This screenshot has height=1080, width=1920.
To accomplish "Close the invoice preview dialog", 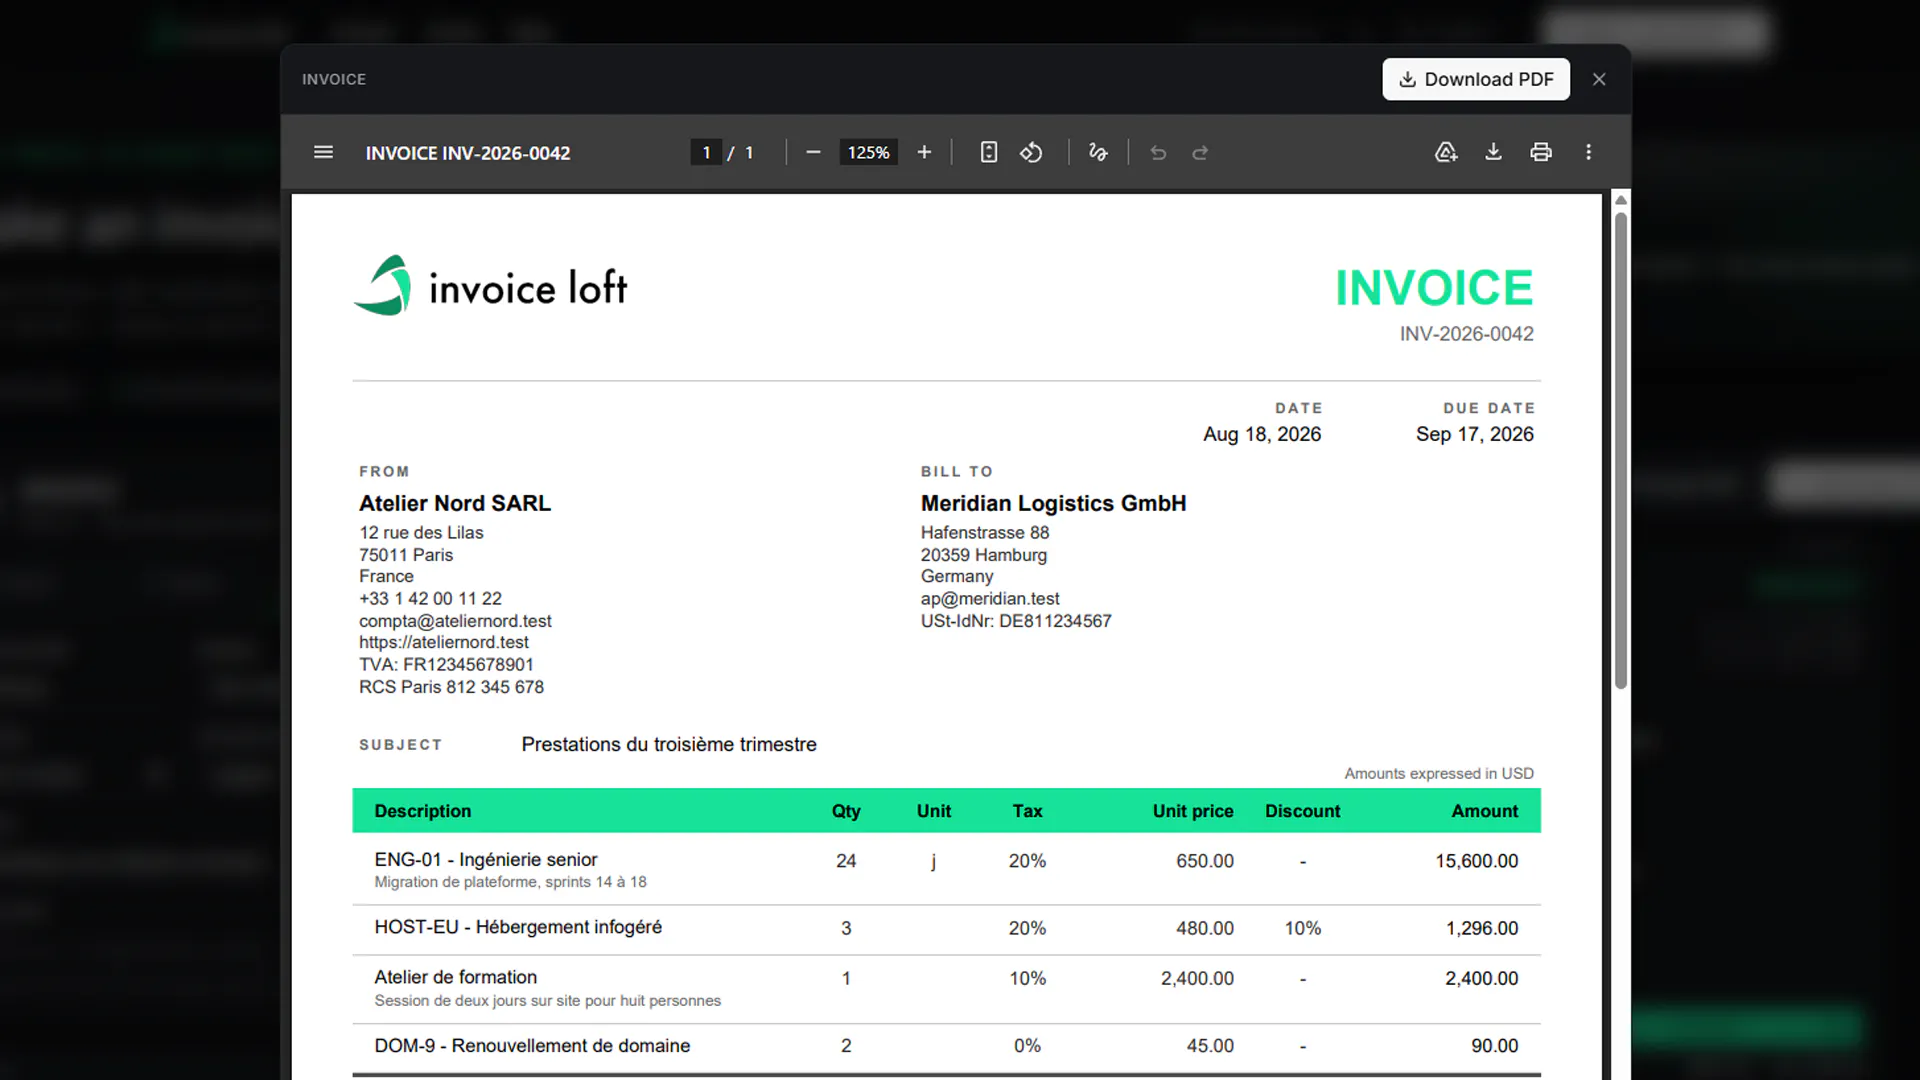I will click(1599, 79).
